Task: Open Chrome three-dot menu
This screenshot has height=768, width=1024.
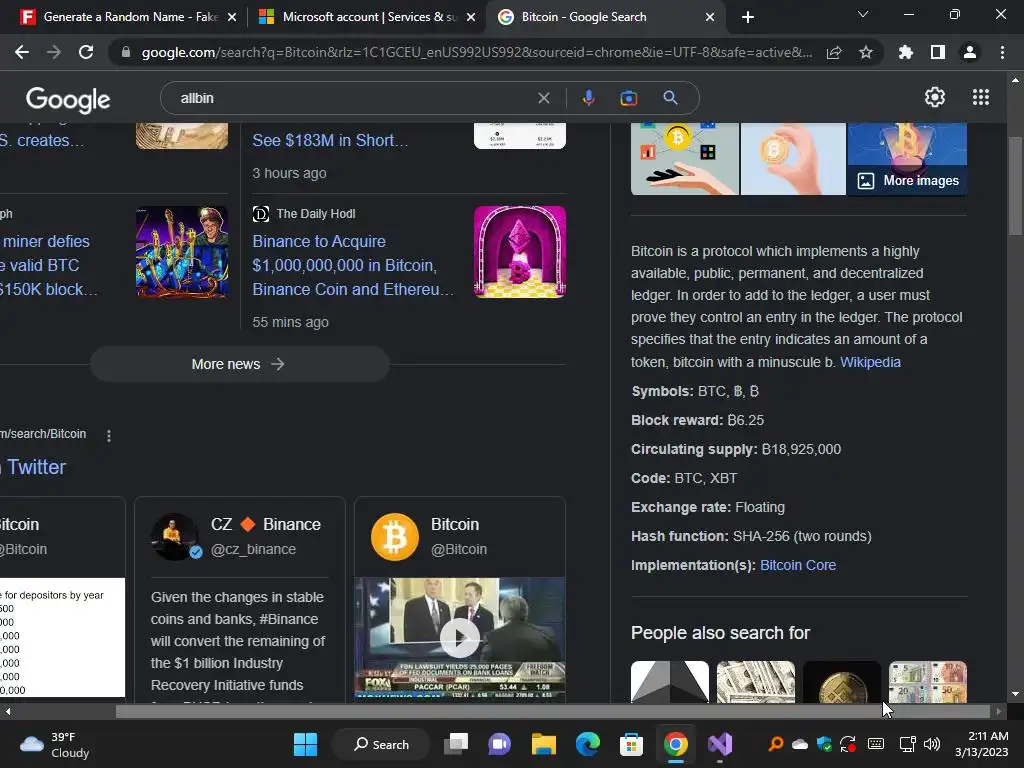Action: pyautogui.click(x=1002, y=53)
